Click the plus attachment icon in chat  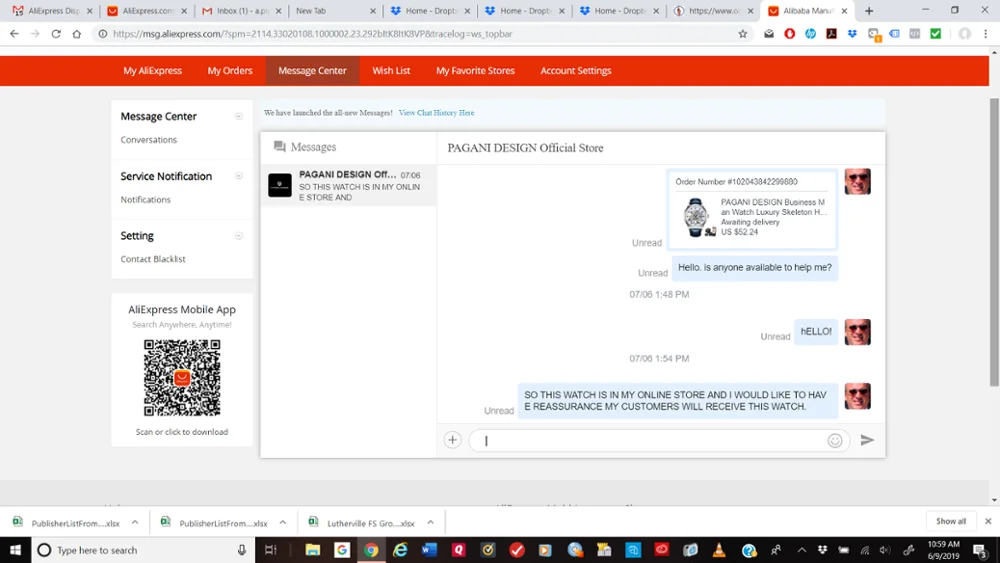click(452, 440)
